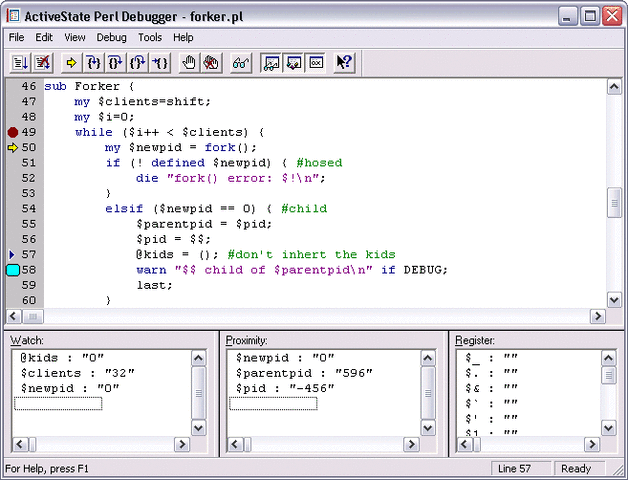Click the Register pane scroll down arrow
628x480 pixels.
click(x=608, y=428)
